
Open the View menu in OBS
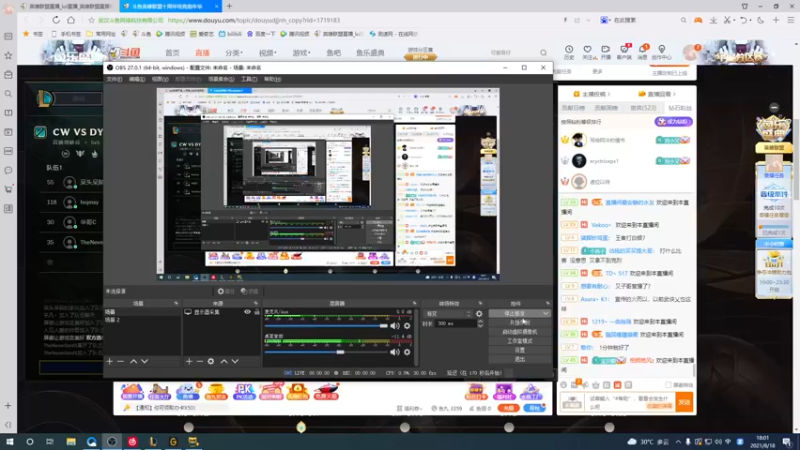point(160,79)
